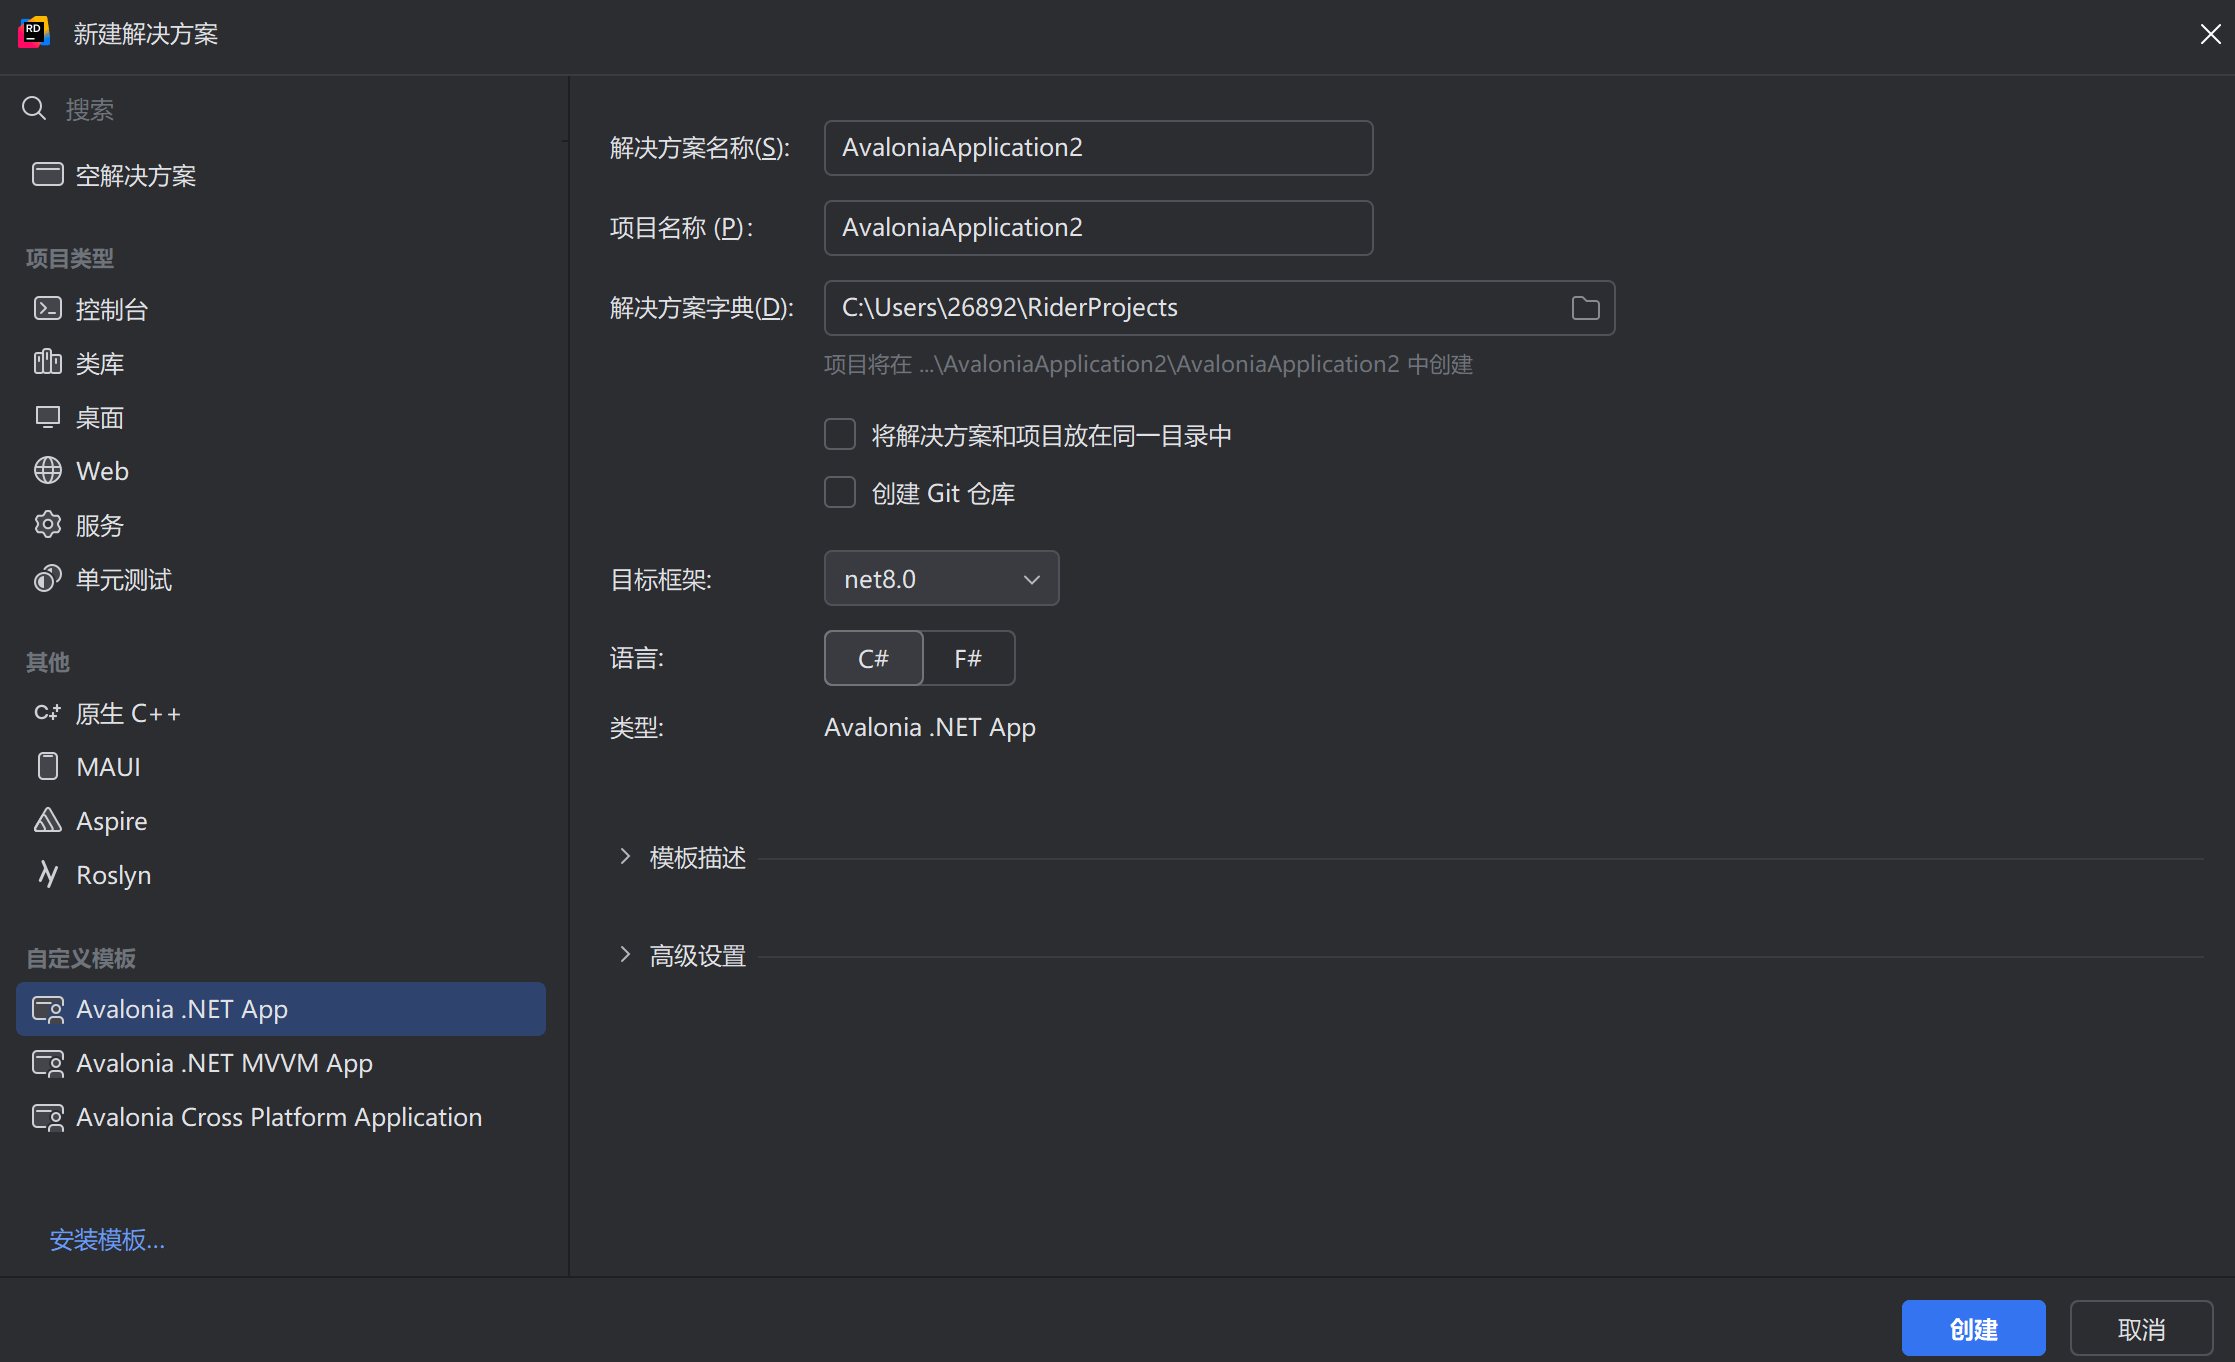Open the net8.0 target framework dropdown
Image resolution: width=2235 pixels, height=1362 pixels.
[941, 578]
